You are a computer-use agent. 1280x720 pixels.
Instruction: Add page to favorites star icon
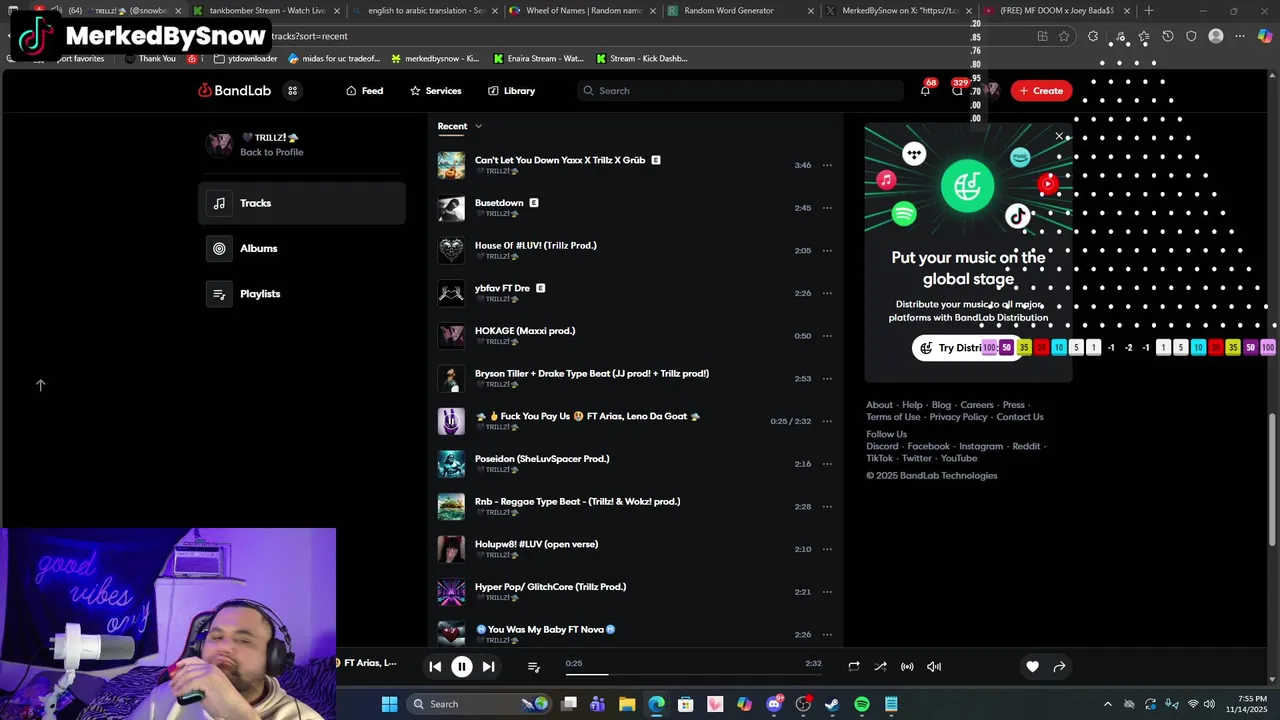[1064, 36]
